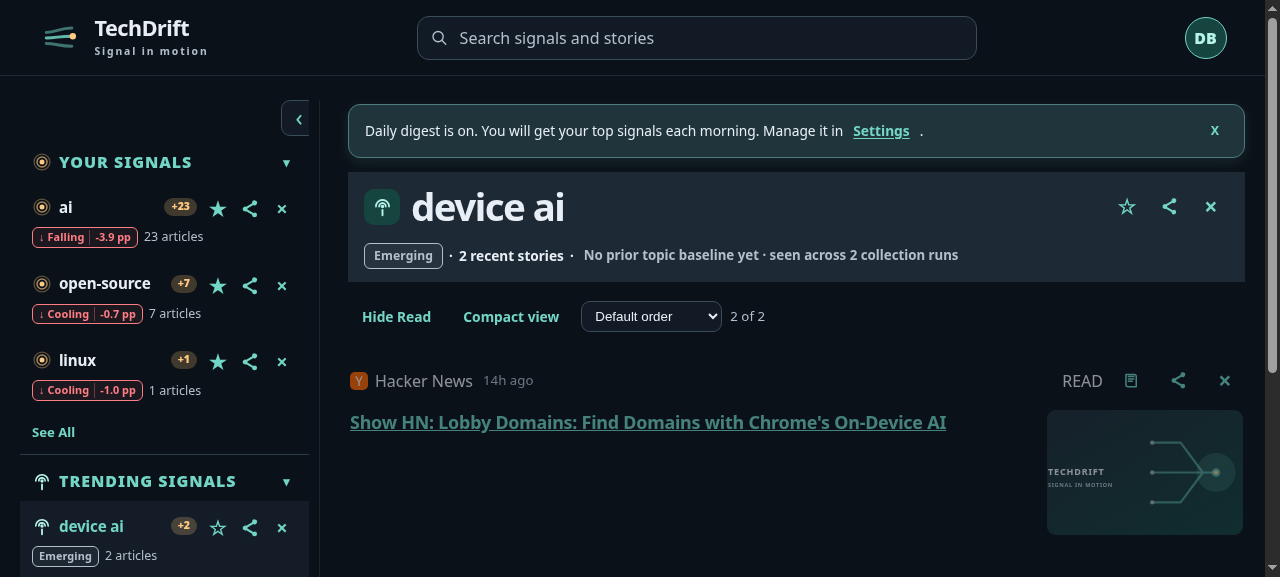Image resolution: width=1280 pixels, height=577 pixels.
Task: Toggle the READ status on the story
Action: pos(1082,381)
